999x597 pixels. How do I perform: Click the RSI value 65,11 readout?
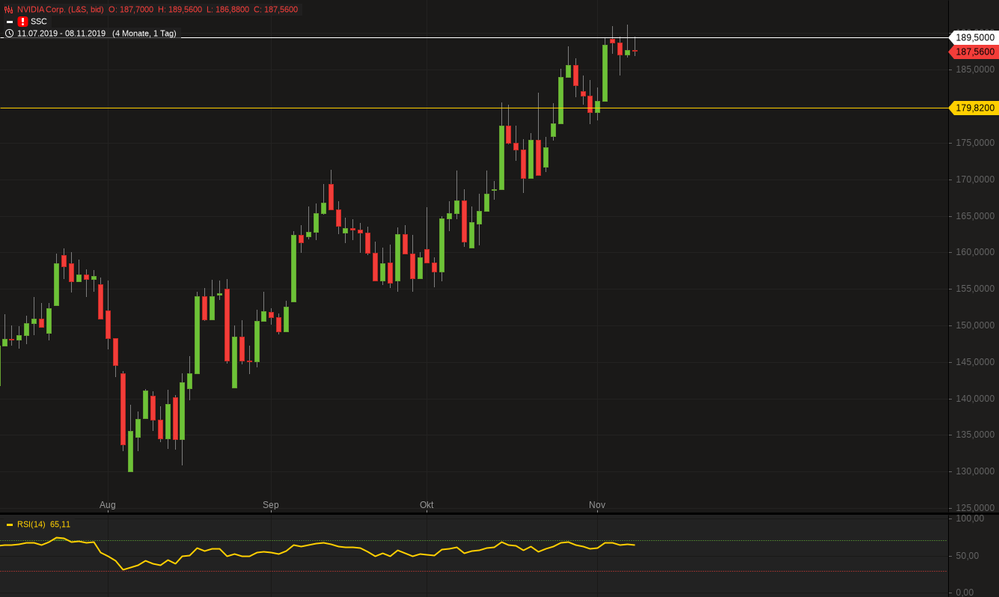[60, 524]
